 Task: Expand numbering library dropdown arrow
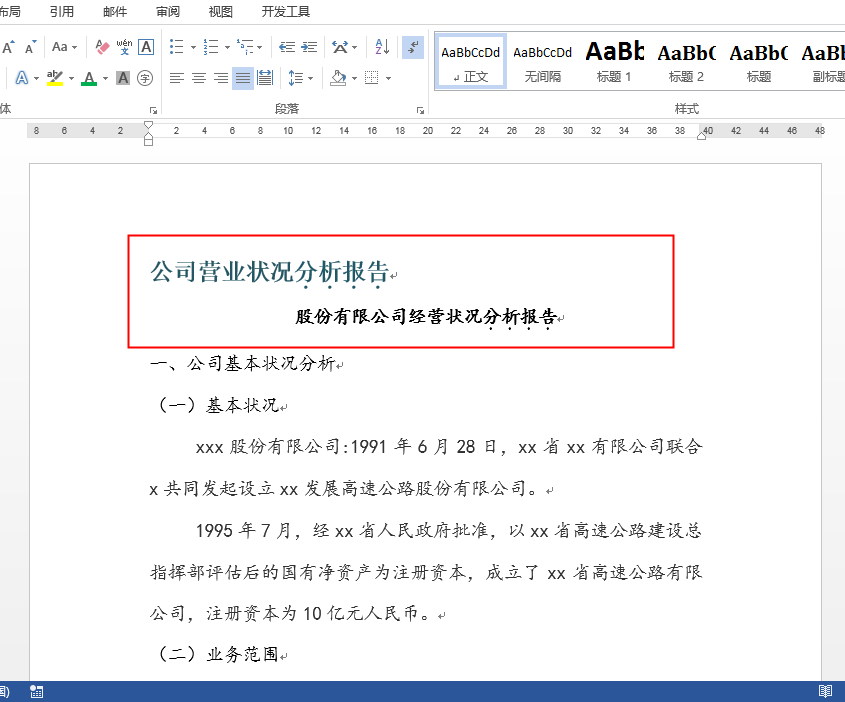point(227,47)
